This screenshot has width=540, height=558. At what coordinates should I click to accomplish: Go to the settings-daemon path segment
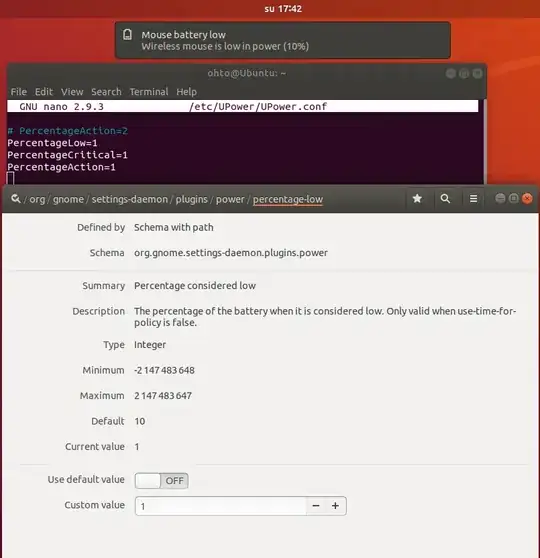tap(130, 199)
